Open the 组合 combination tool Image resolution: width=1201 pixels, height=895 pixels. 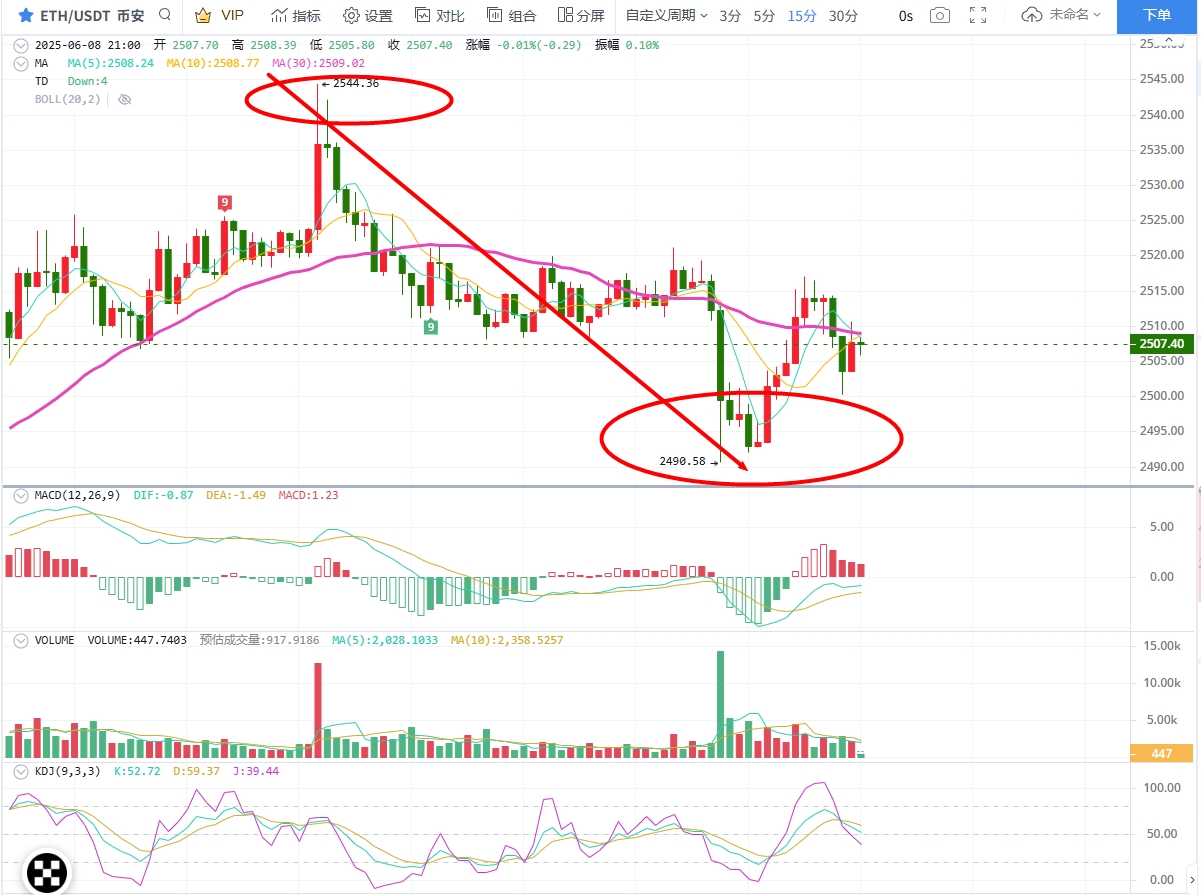[x=511, y=15]
